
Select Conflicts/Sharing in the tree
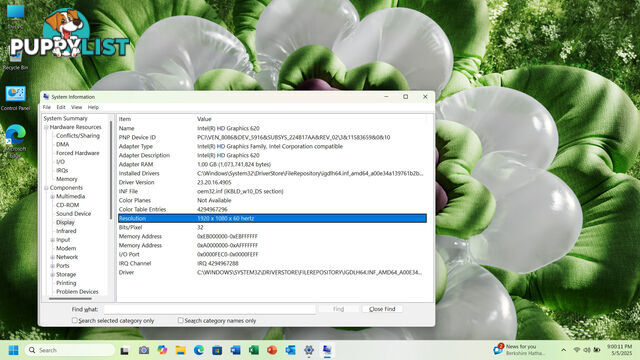78,136
